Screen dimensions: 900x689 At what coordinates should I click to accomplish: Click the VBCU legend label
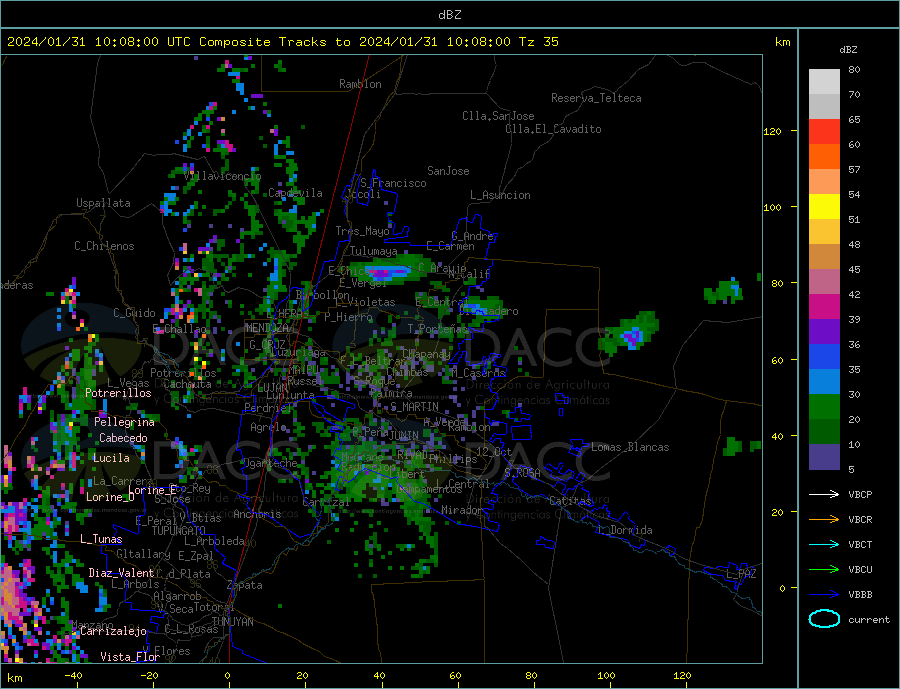pyautogui.click(x=860, y=570)
